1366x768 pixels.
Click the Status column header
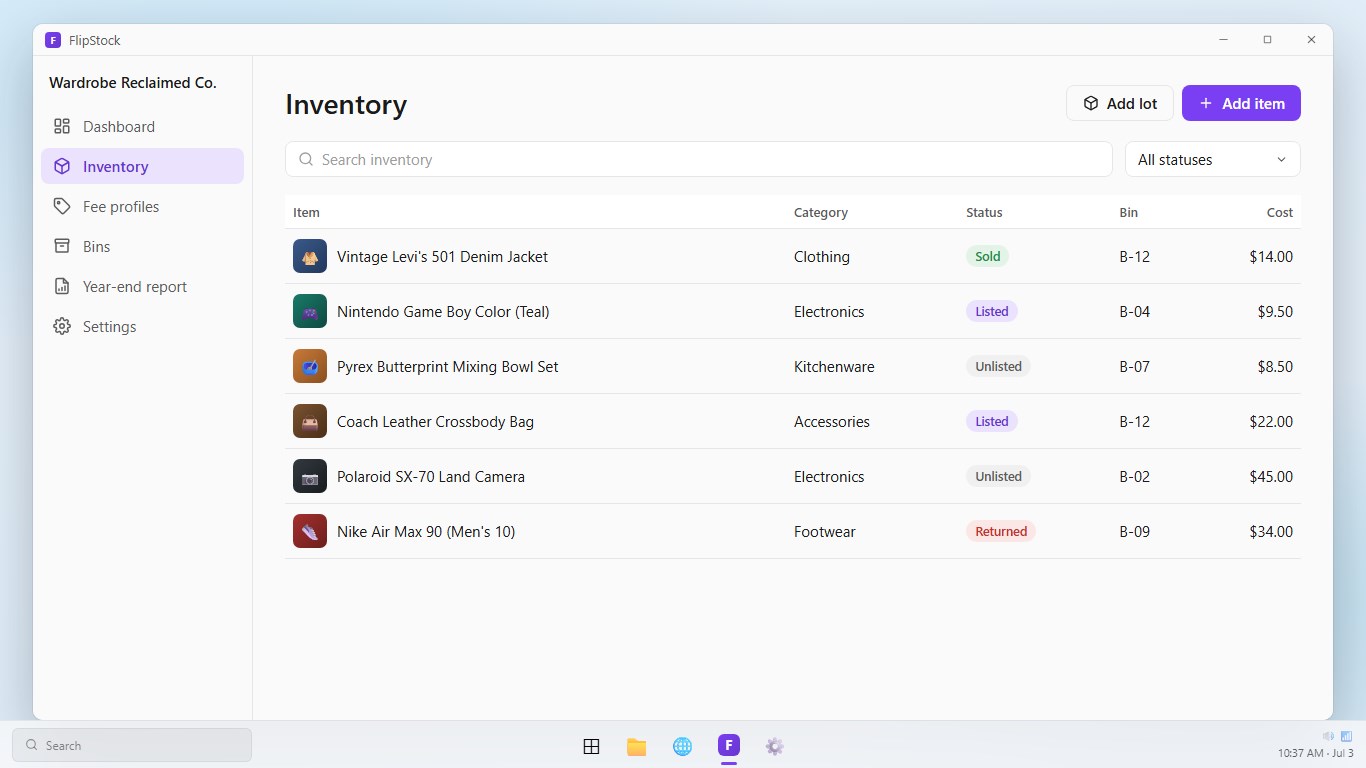tap(984, 212)
